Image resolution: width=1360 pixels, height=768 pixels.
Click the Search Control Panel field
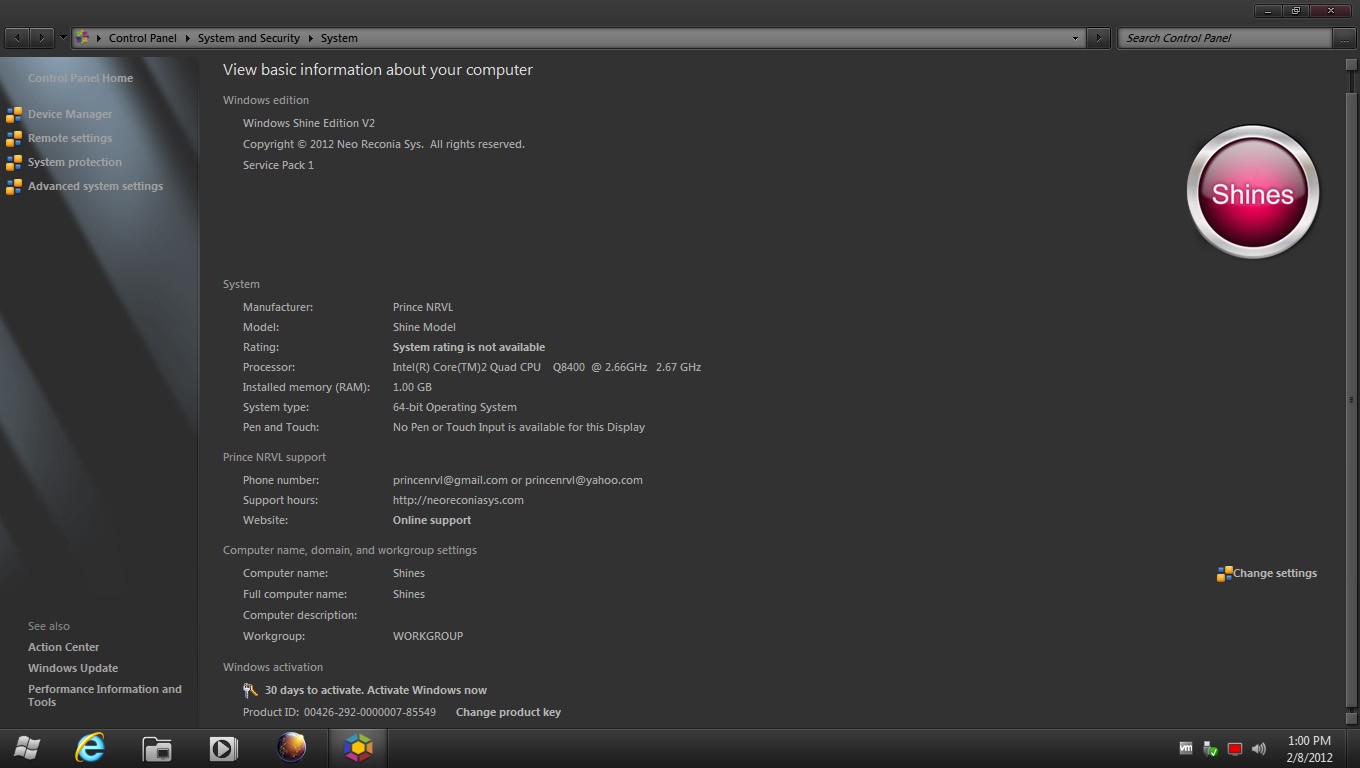tap(1226, 38)
